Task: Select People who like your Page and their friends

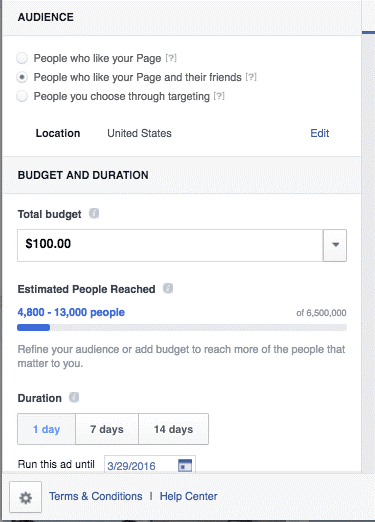Action: pos(22,77)
